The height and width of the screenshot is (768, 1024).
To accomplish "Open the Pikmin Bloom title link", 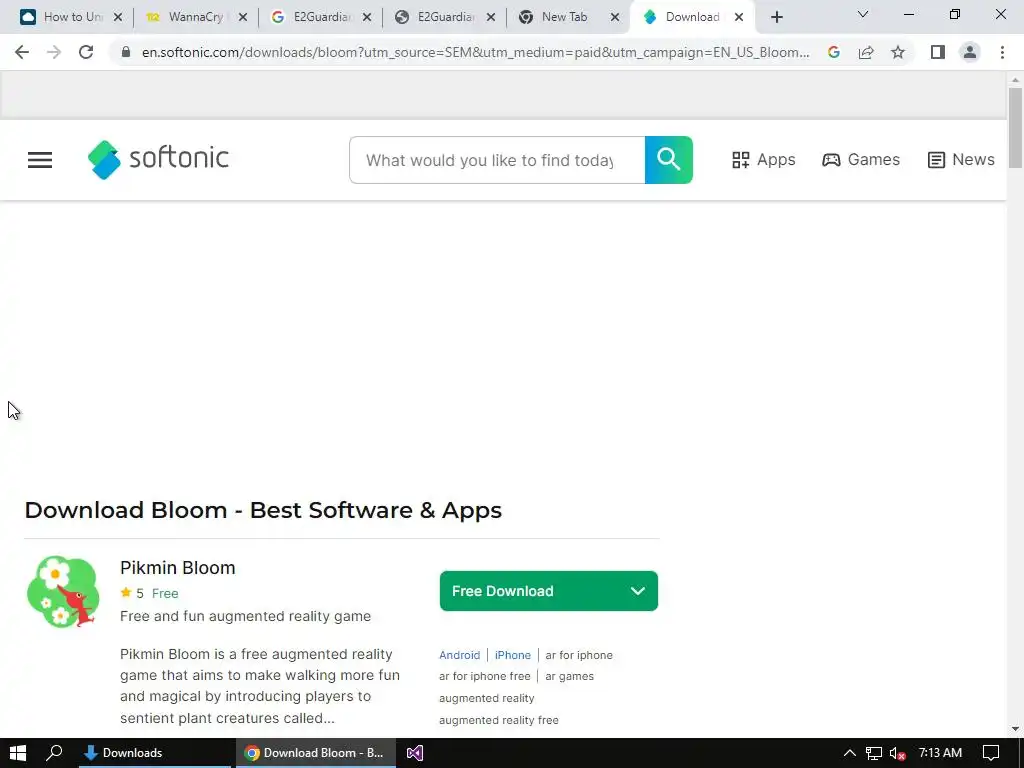I will (178, 568).
